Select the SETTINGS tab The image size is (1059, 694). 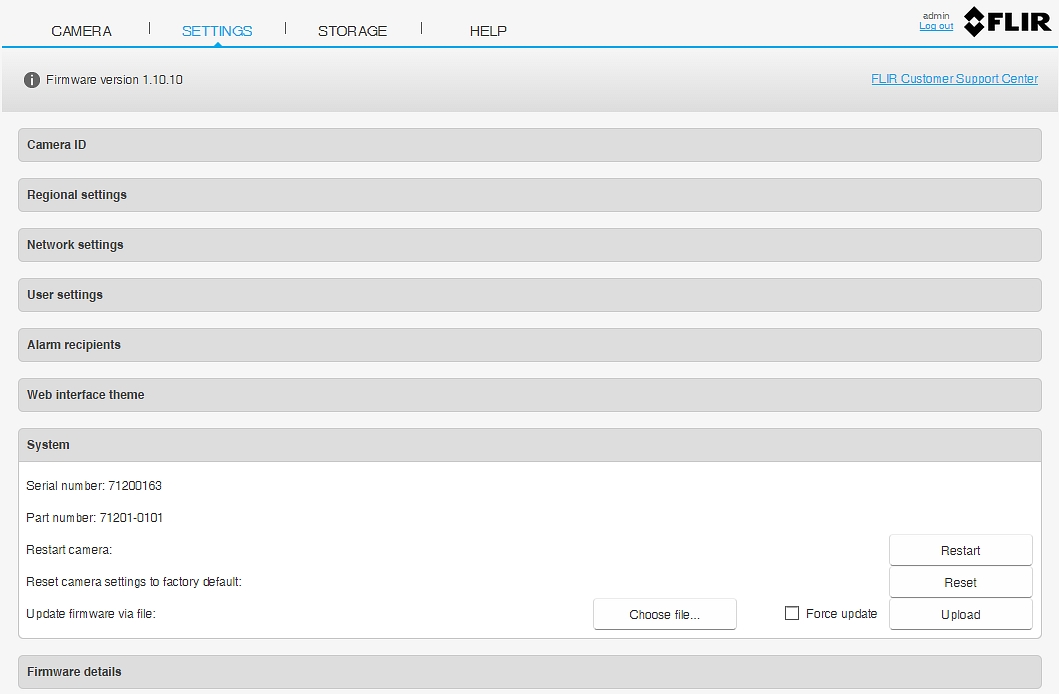tap(217, 31)
